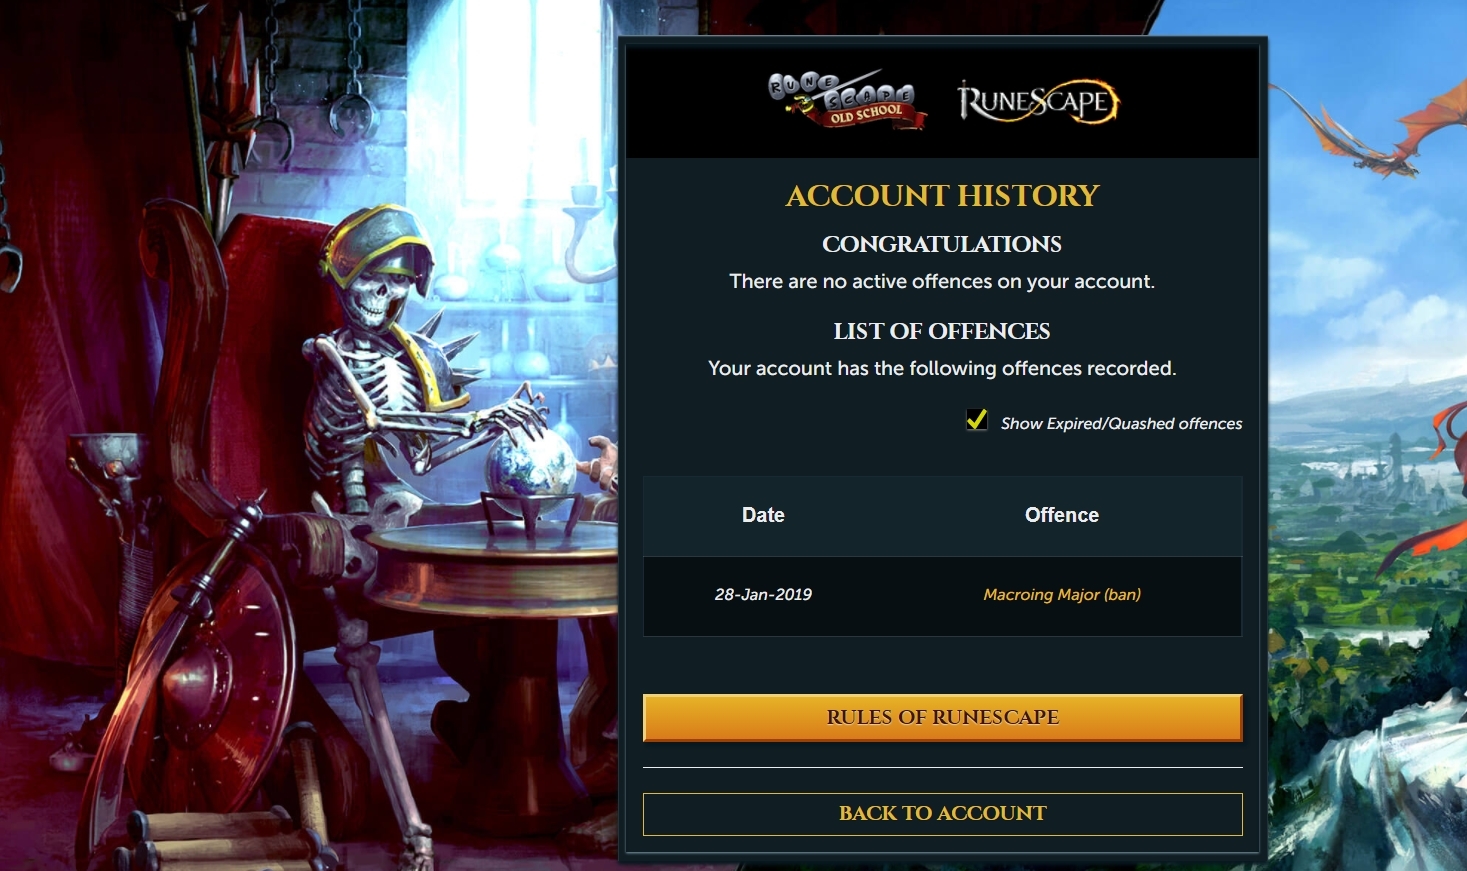Click the 'no active offences' message text

click(942, 281)
